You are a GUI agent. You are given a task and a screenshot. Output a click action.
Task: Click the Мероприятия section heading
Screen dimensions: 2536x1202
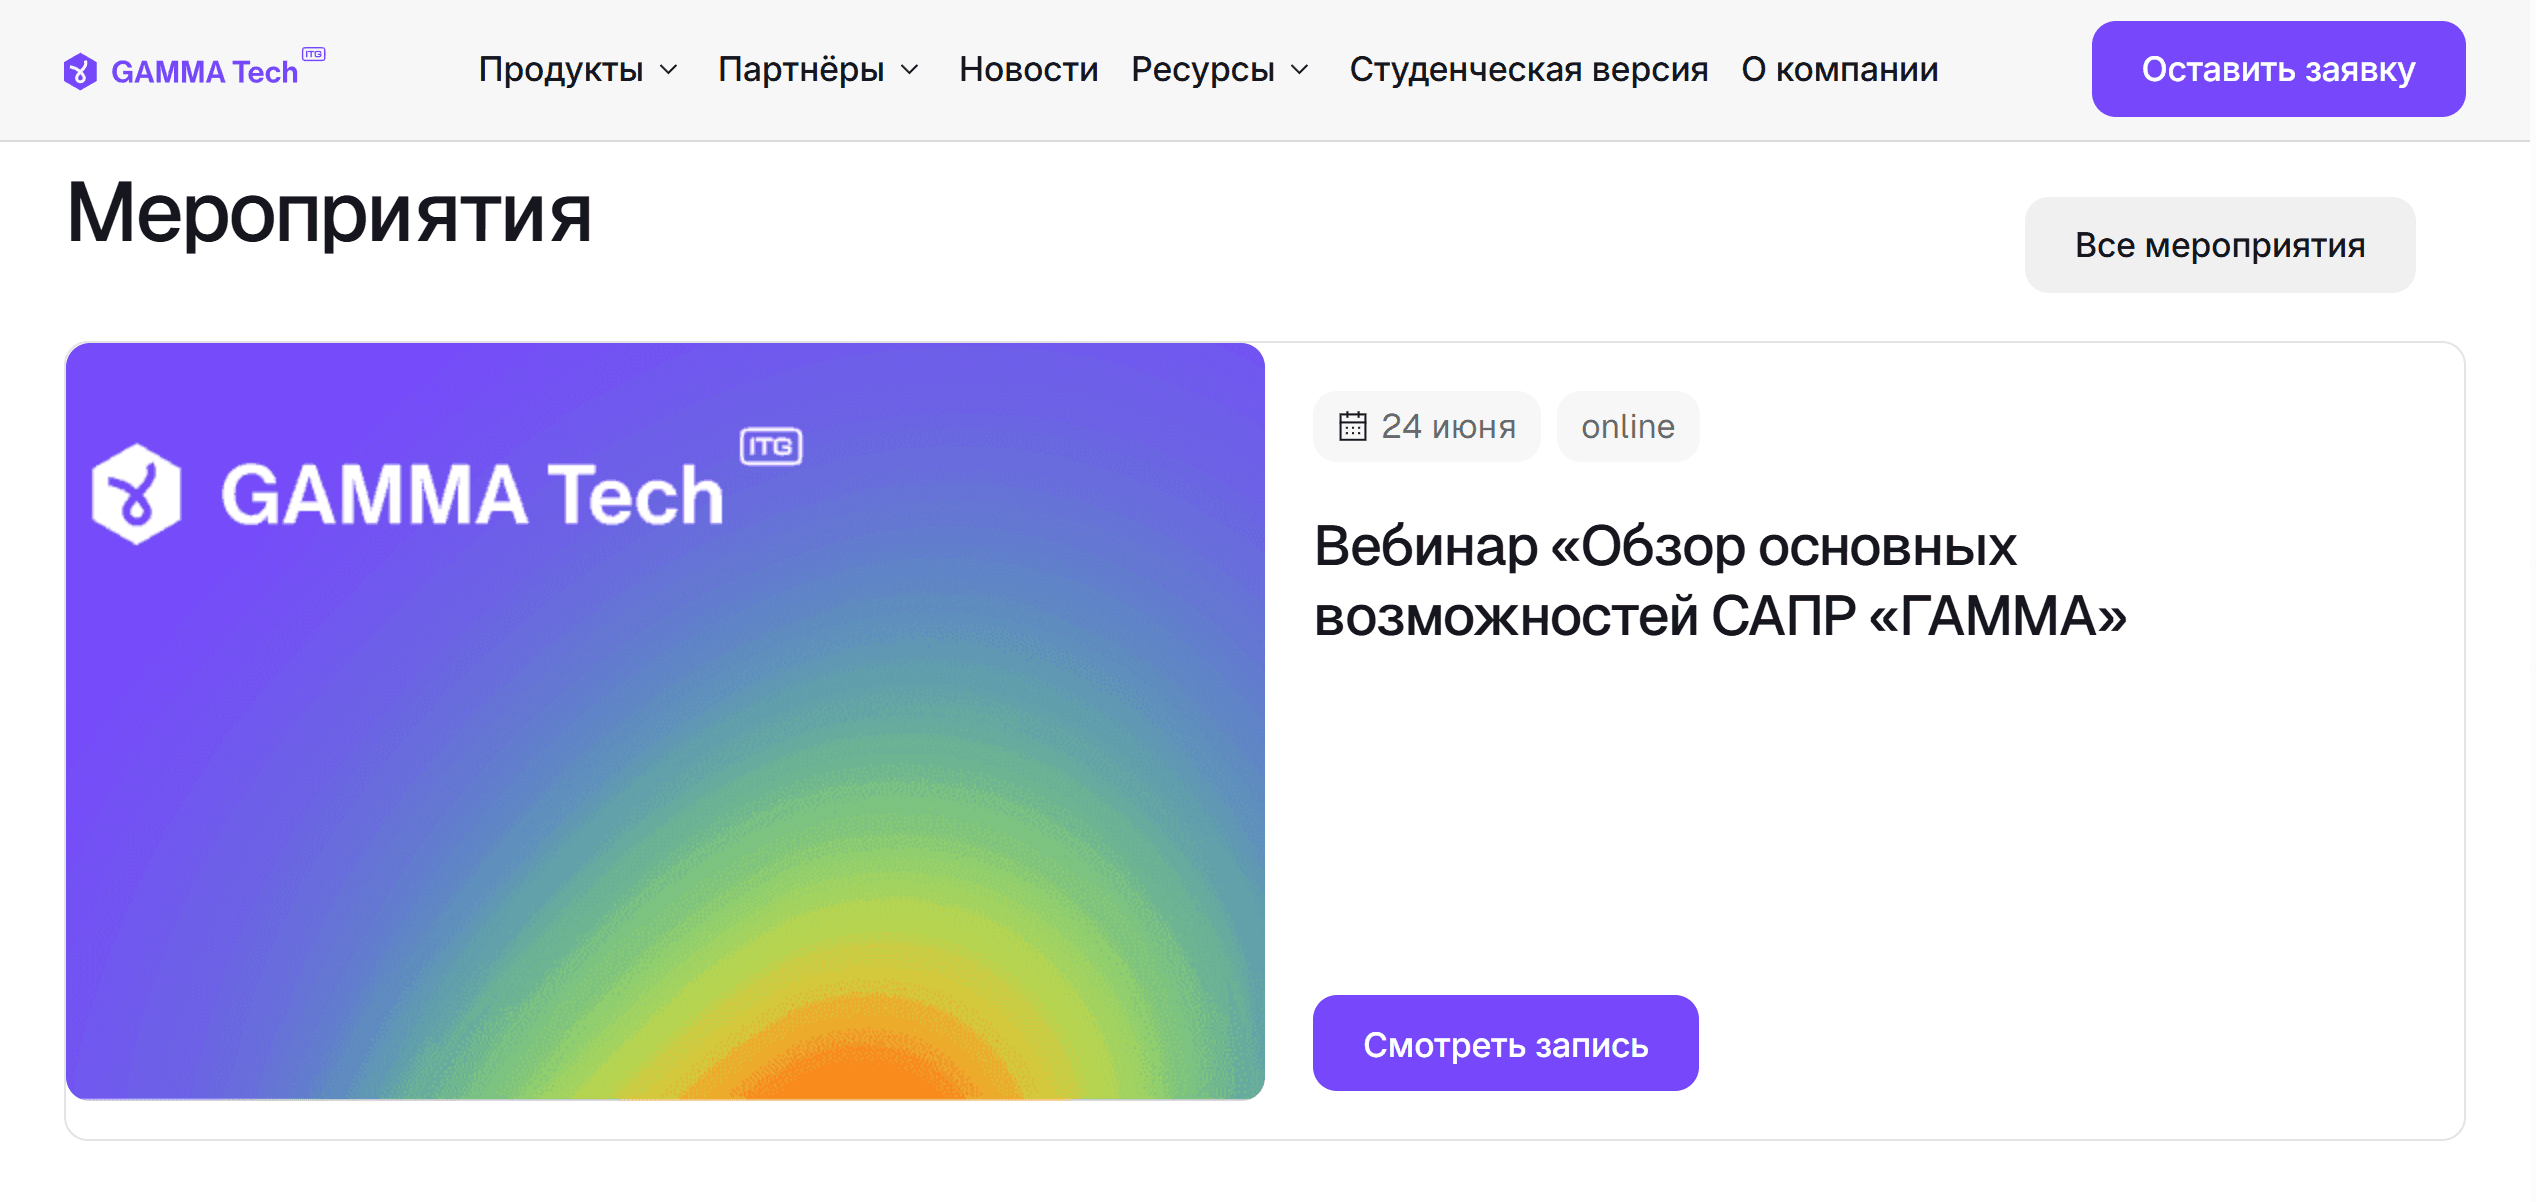[329, 212]
